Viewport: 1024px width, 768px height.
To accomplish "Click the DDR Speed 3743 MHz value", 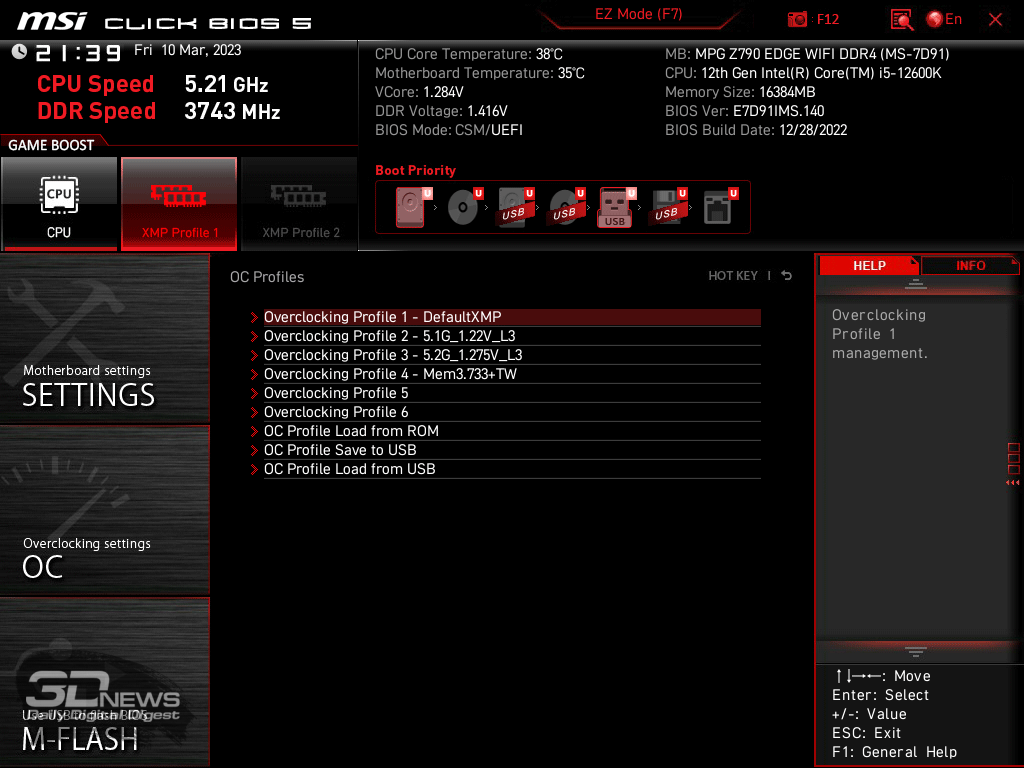I will [x=232, y=111].
